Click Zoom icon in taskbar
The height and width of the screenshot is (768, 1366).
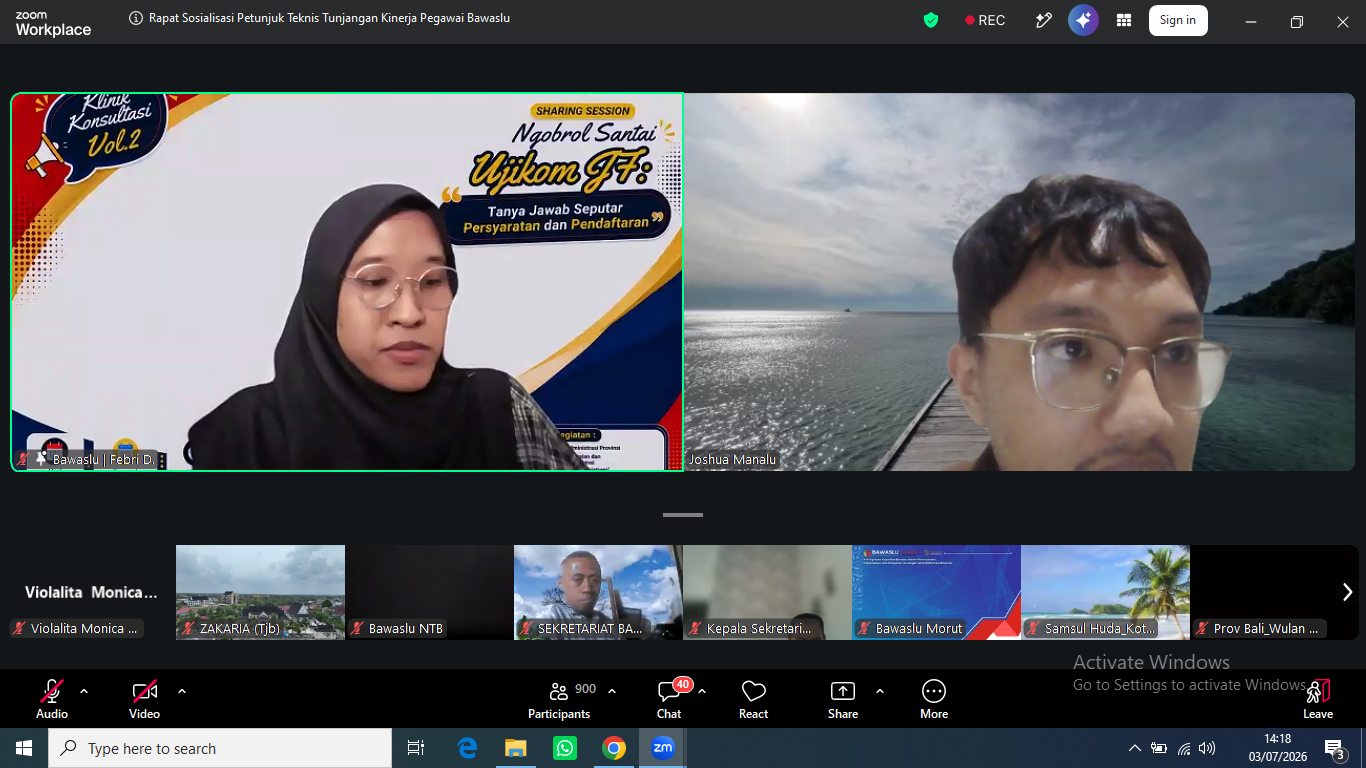pyautogui.click(x=662, y=748)
